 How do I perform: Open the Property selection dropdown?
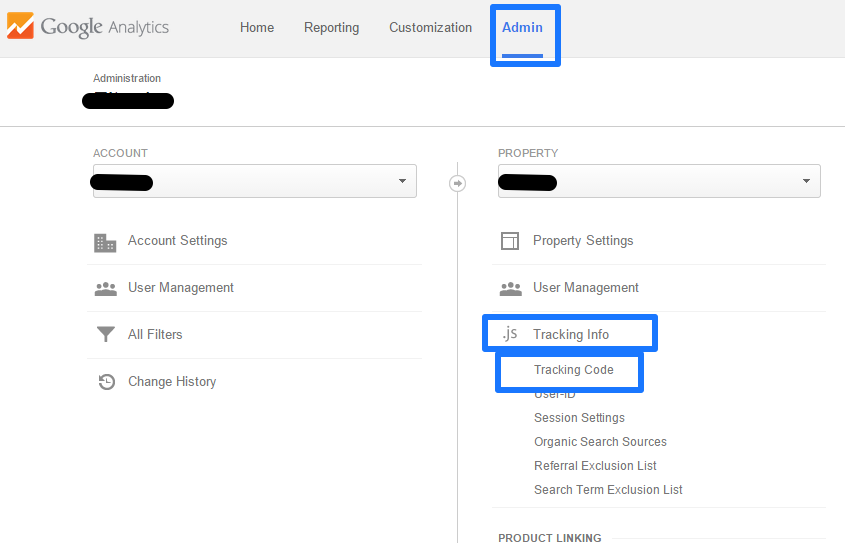(x=659, y=181)
